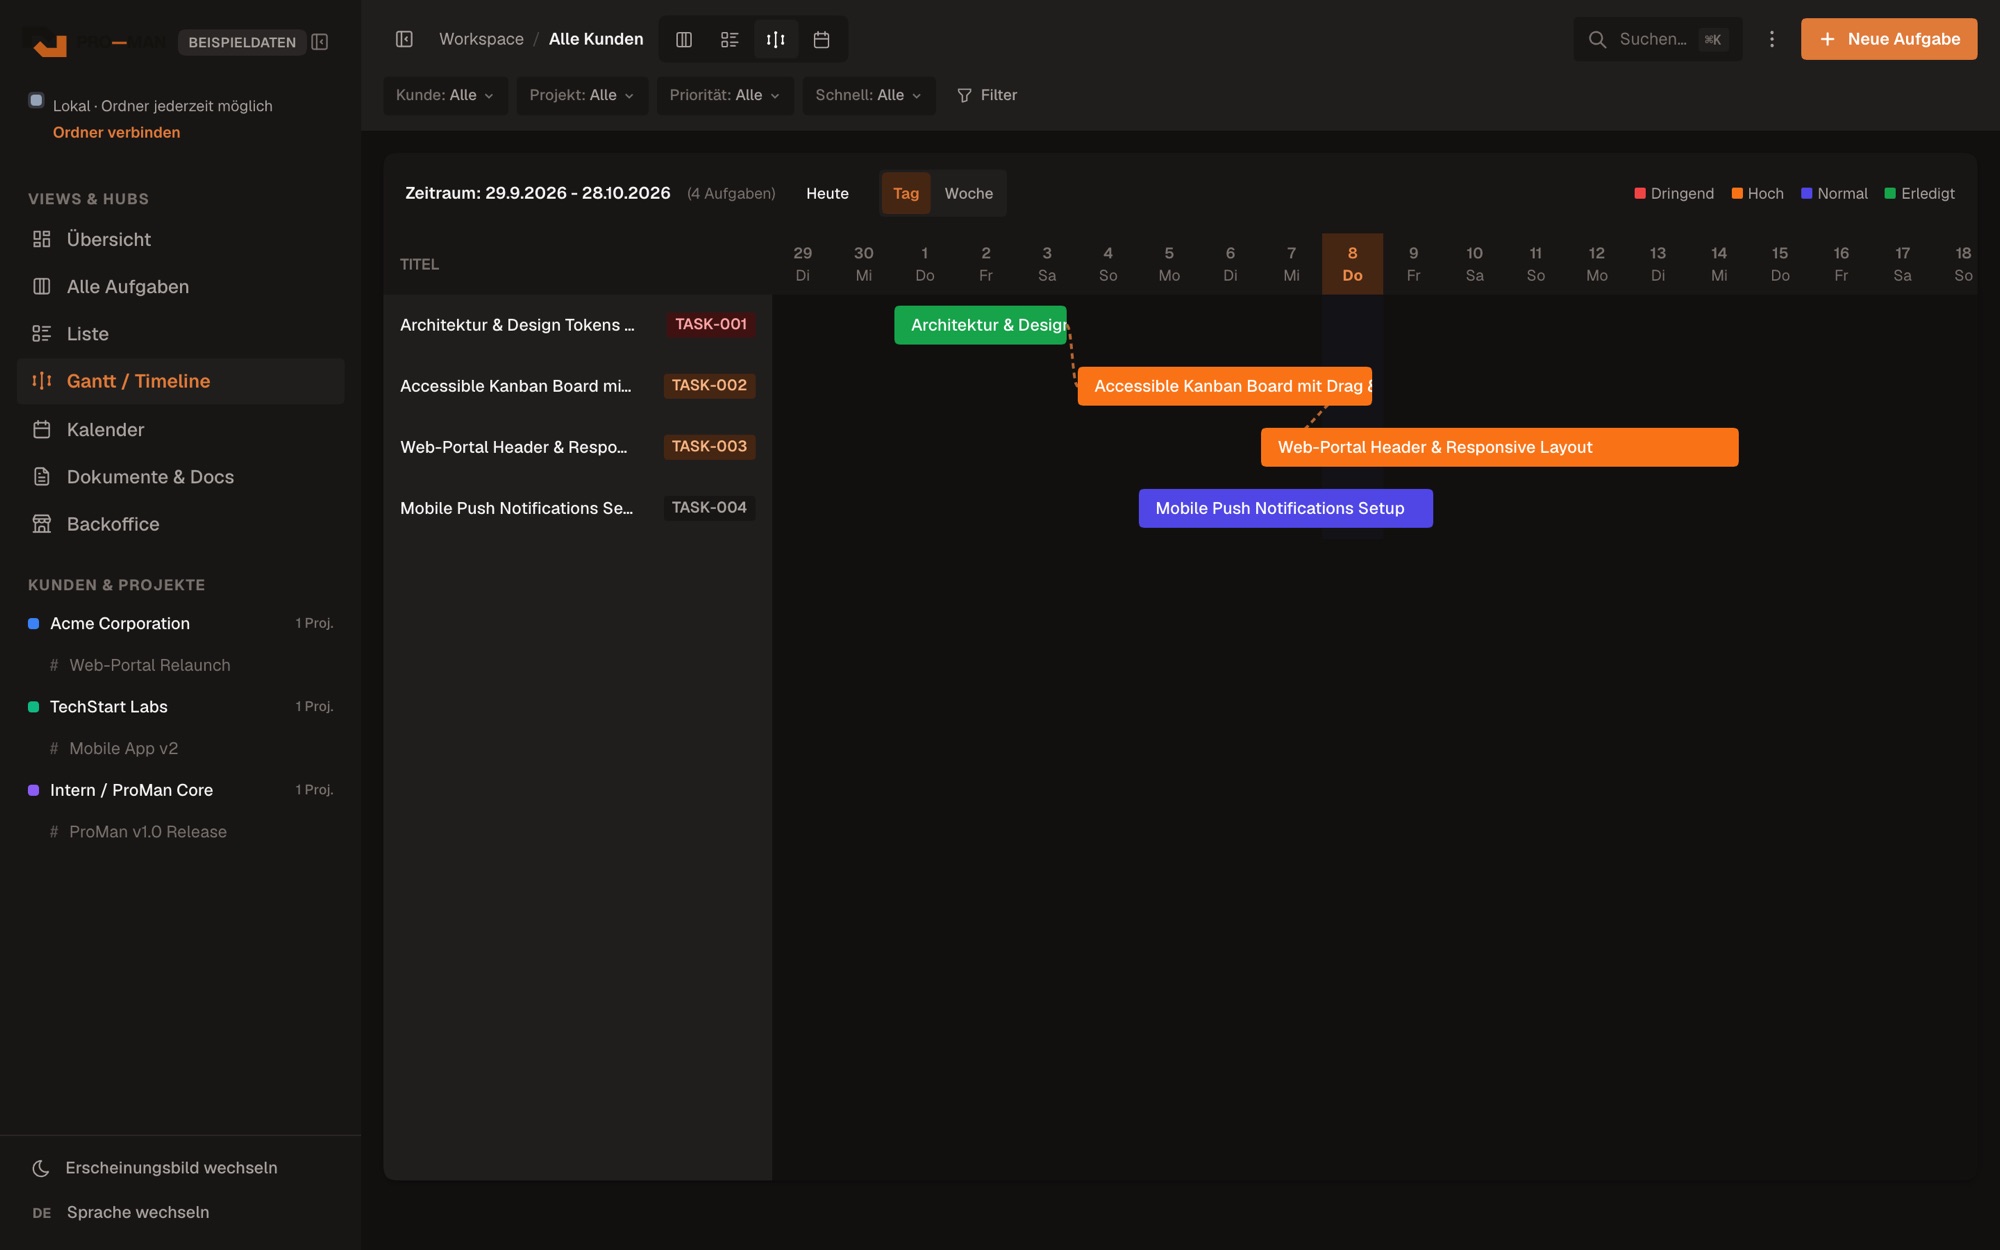Click the search magnifier icon
The height and width of the screenshot is (1250, 2000).
pos(1597,40)
